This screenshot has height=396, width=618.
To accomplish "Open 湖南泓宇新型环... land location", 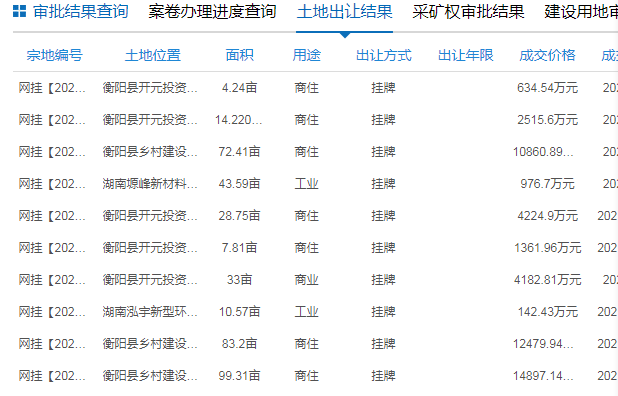I will pos(150,312).
